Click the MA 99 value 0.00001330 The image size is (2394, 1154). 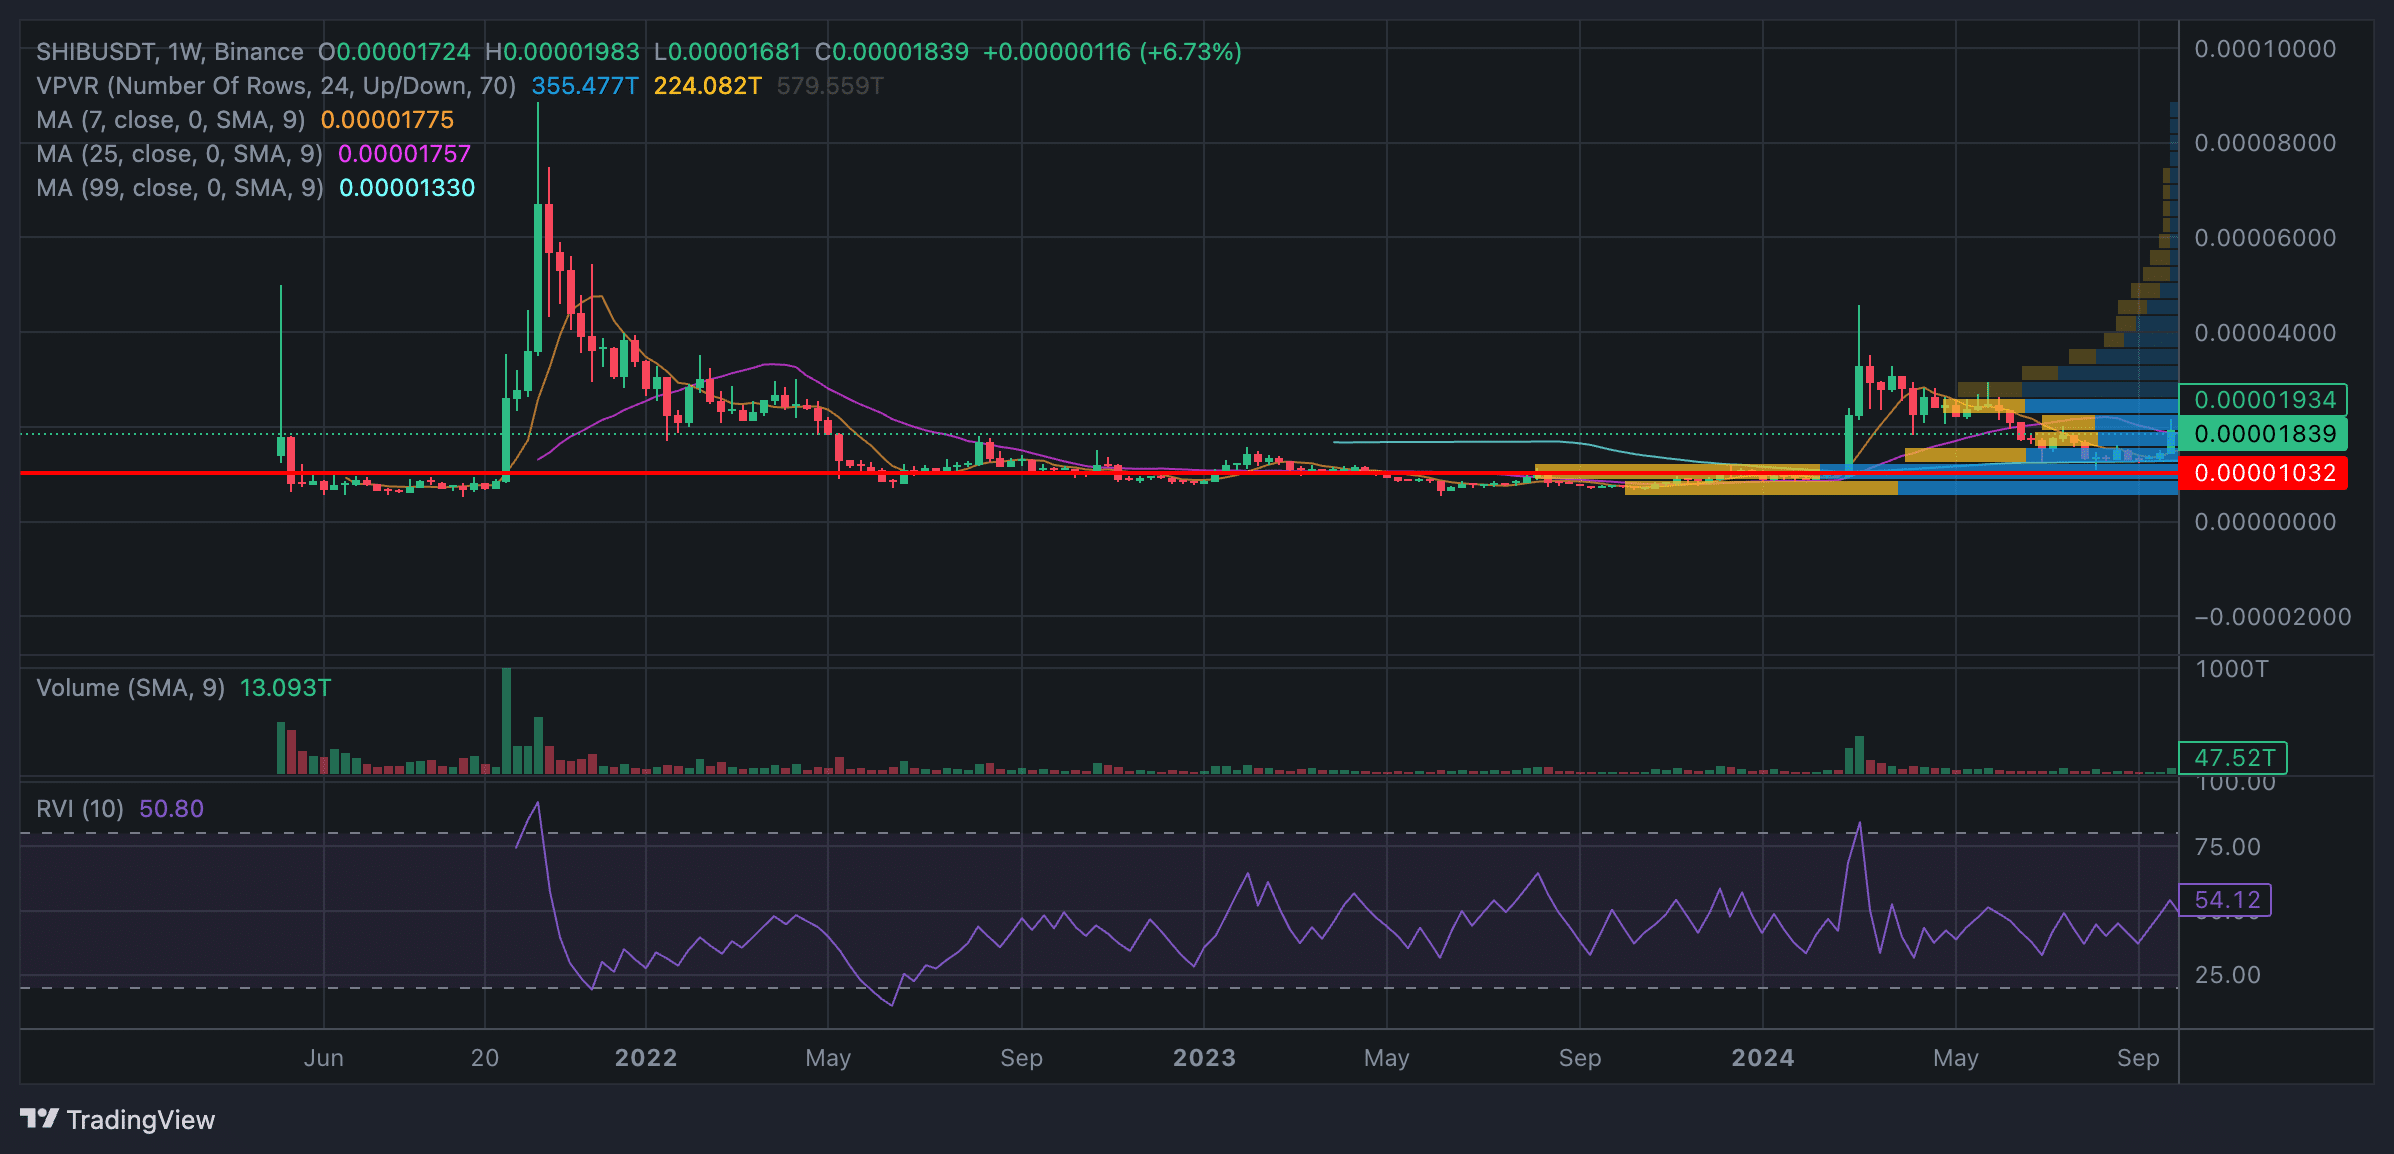(x=407, y=188)
